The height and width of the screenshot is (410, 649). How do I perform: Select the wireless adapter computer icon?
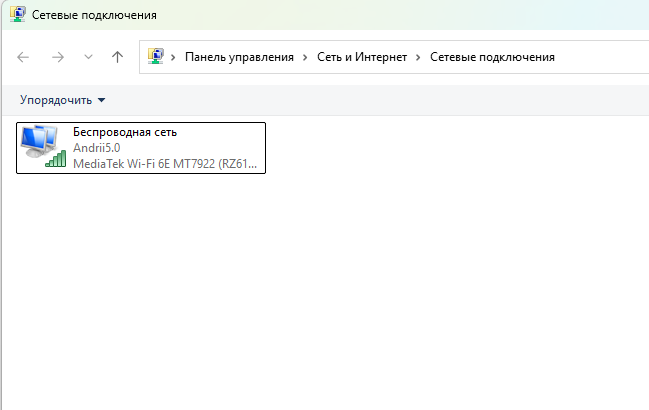pos(40,141)
